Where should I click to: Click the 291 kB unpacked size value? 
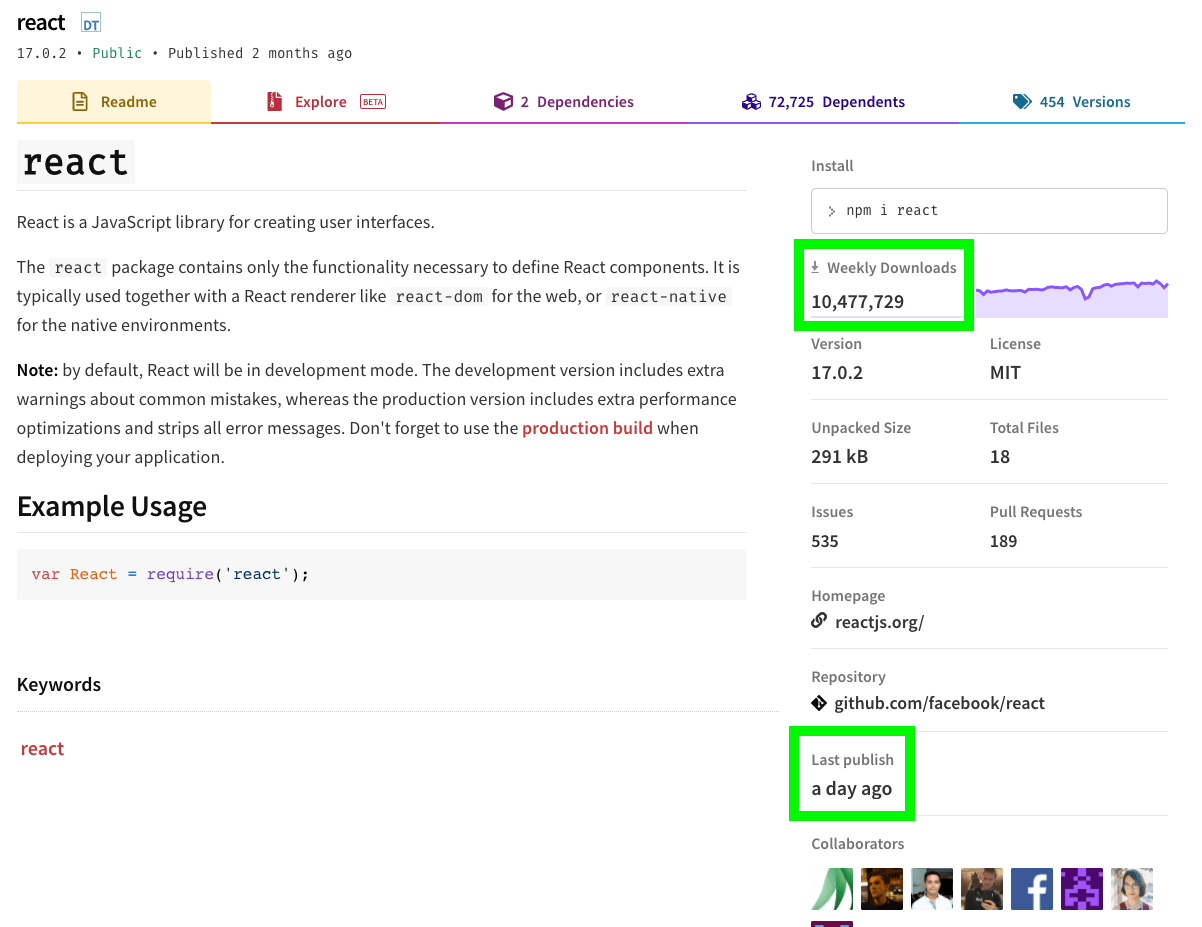click(840, 457)
